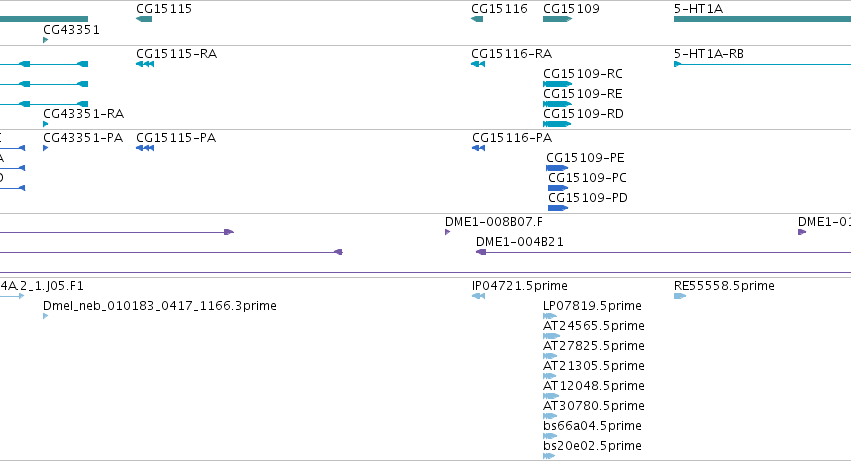Screen dimensions: 851x461
Task: Select the CG15109 gene arrow feature
Action: [557, 19]
